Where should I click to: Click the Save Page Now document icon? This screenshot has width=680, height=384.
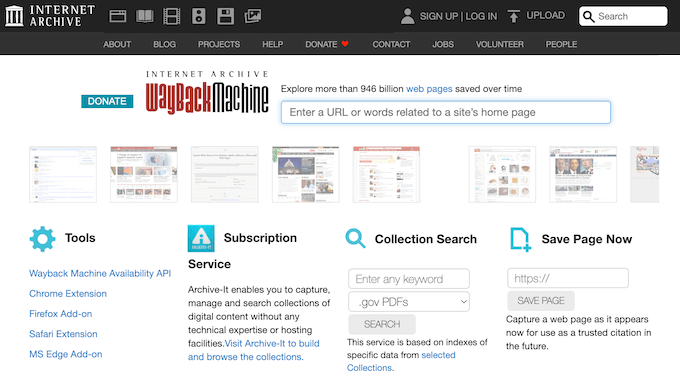(520, 239)
